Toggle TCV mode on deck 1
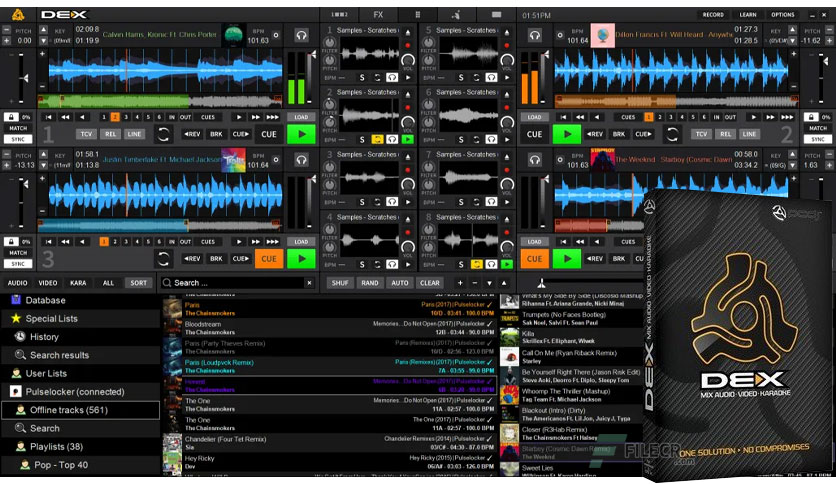The width and height of the screenshot is (836, 484). (86, 134)
